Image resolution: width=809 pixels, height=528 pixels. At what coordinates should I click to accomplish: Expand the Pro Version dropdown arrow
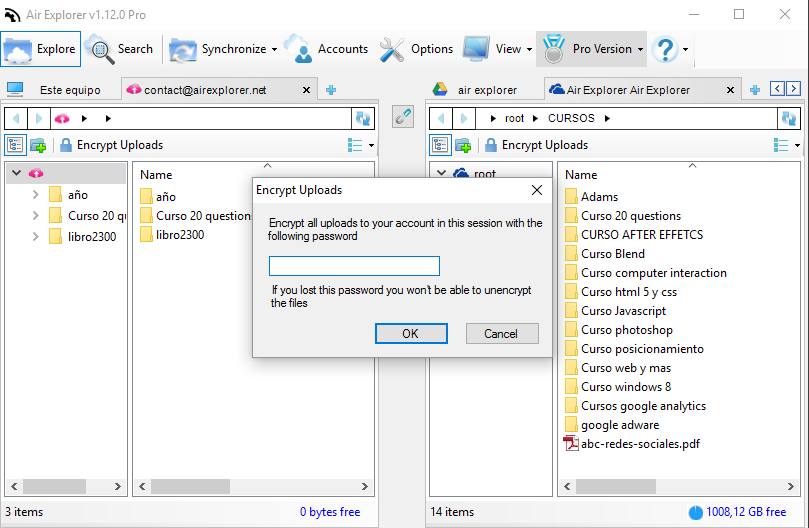(640, 50)
